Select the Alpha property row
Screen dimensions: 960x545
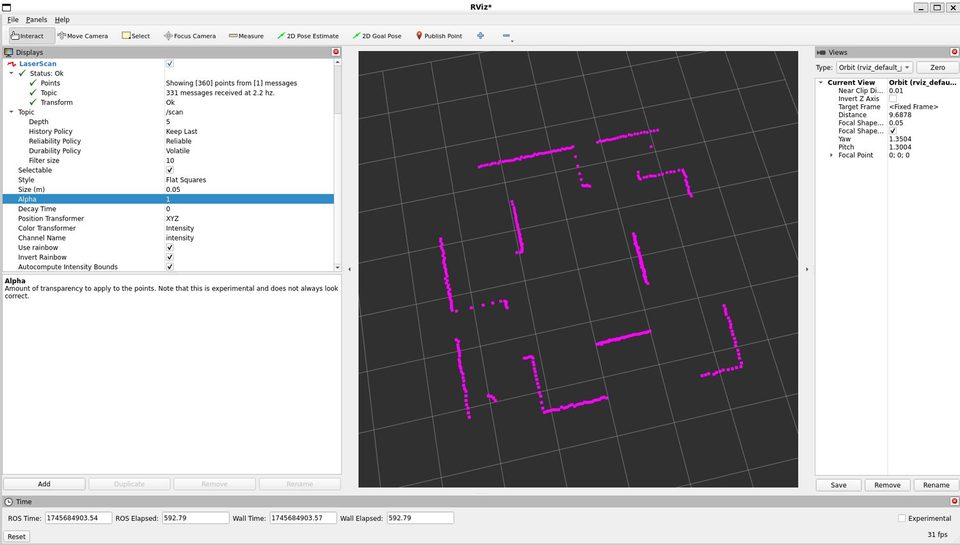pyautogui.click(x=168, y=199)
